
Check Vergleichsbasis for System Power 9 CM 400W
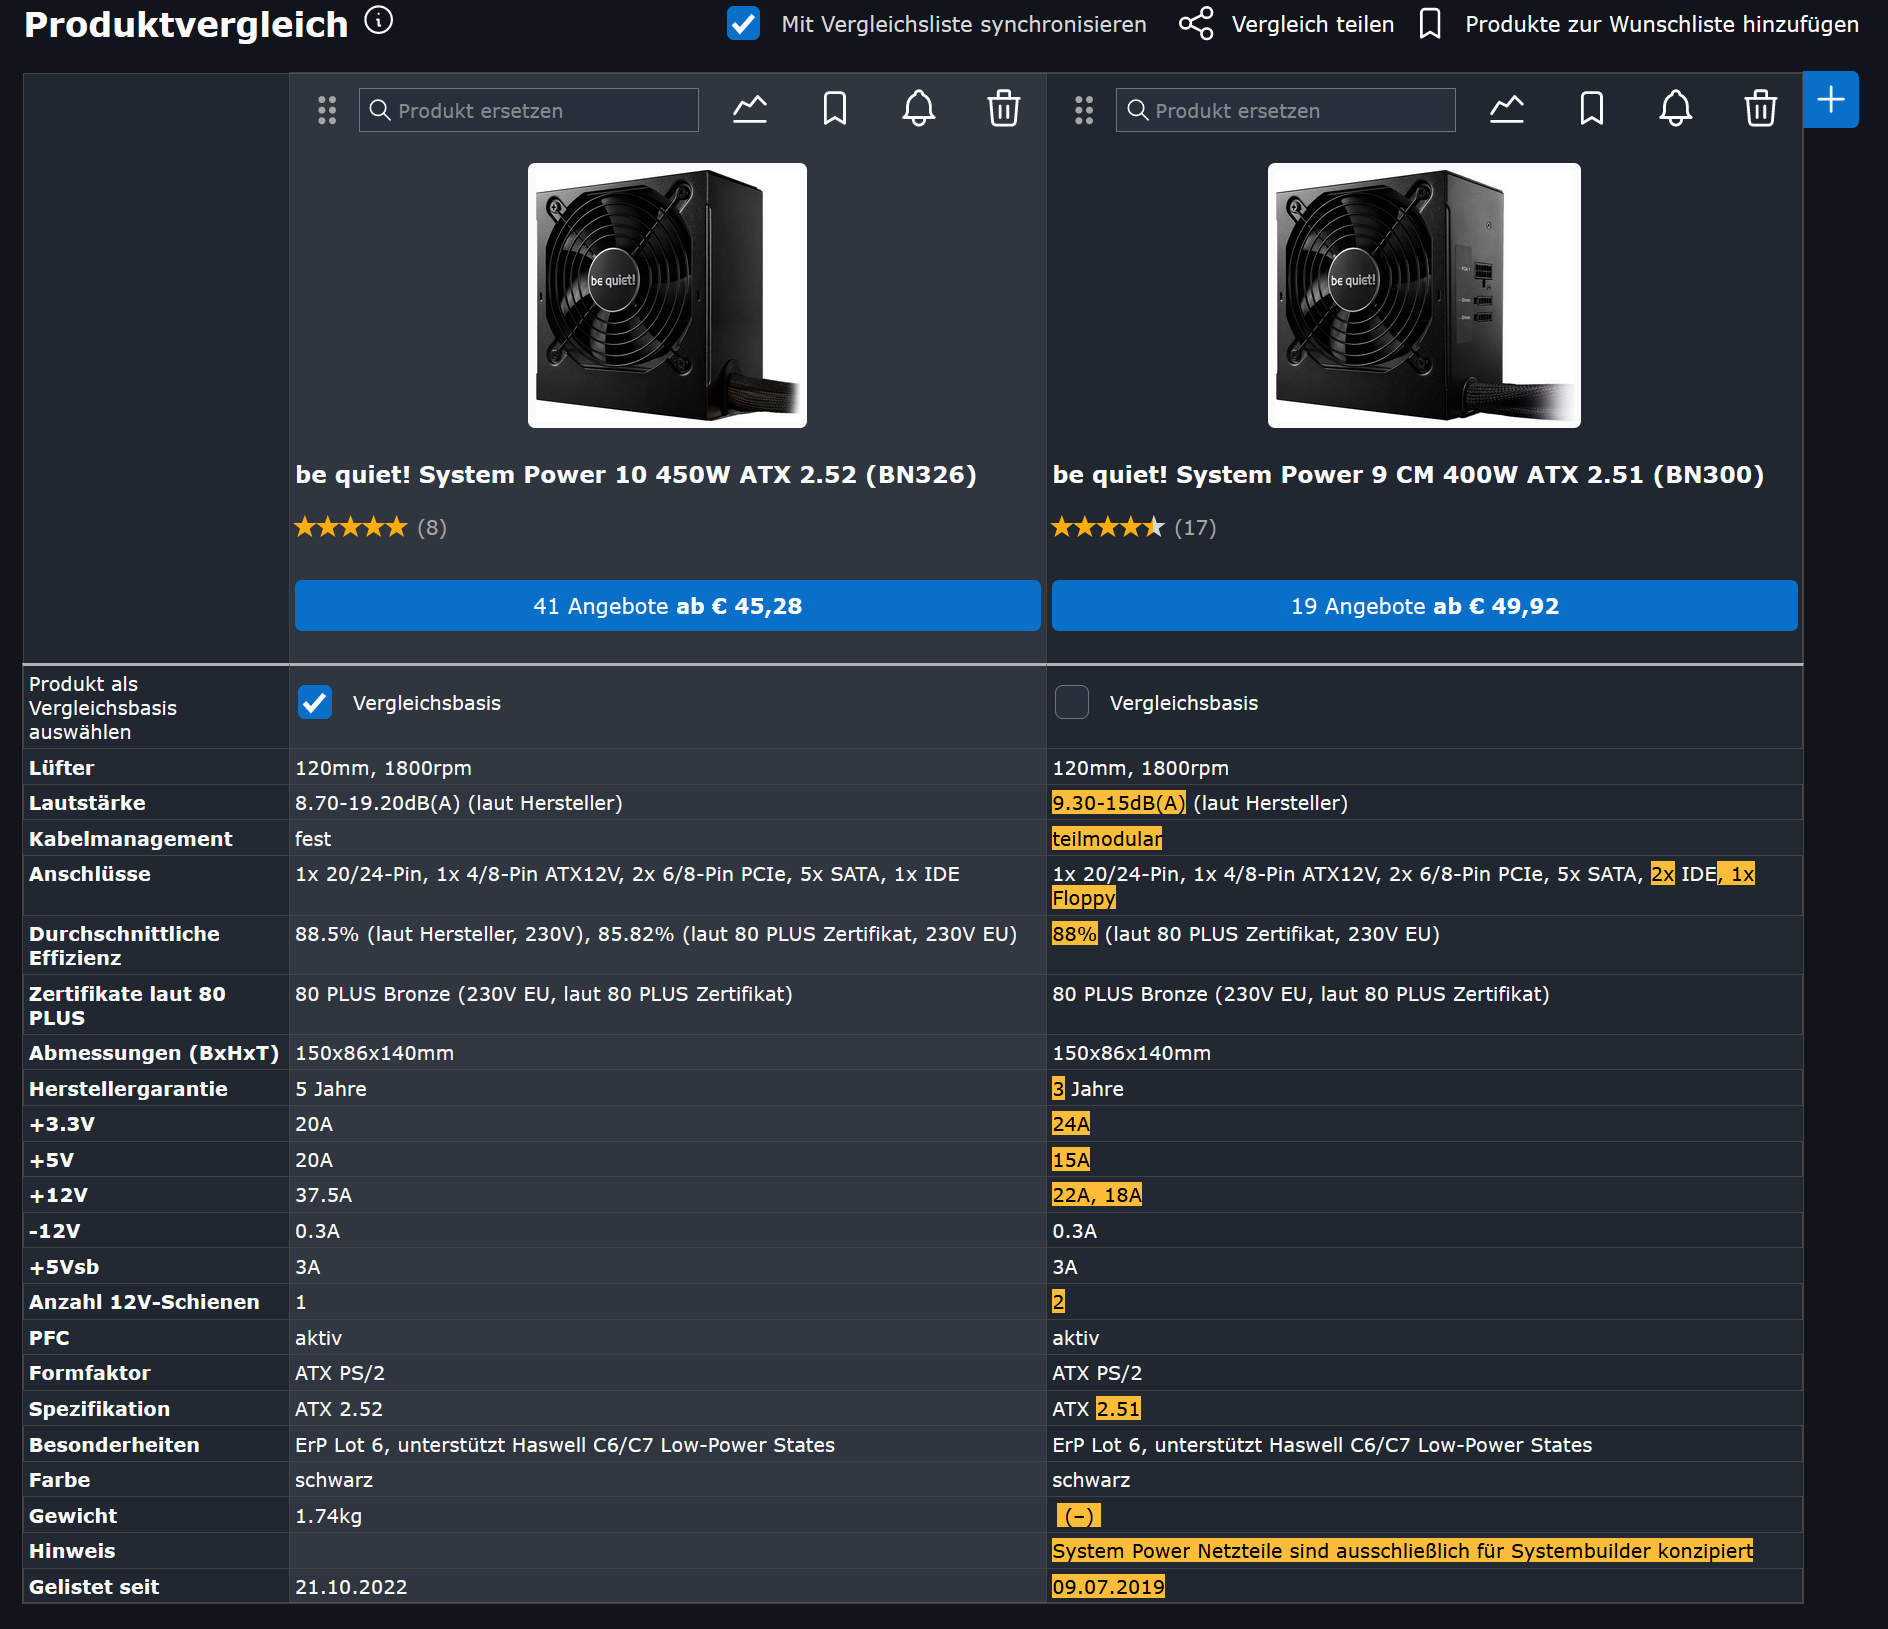tap(1072, 703)
